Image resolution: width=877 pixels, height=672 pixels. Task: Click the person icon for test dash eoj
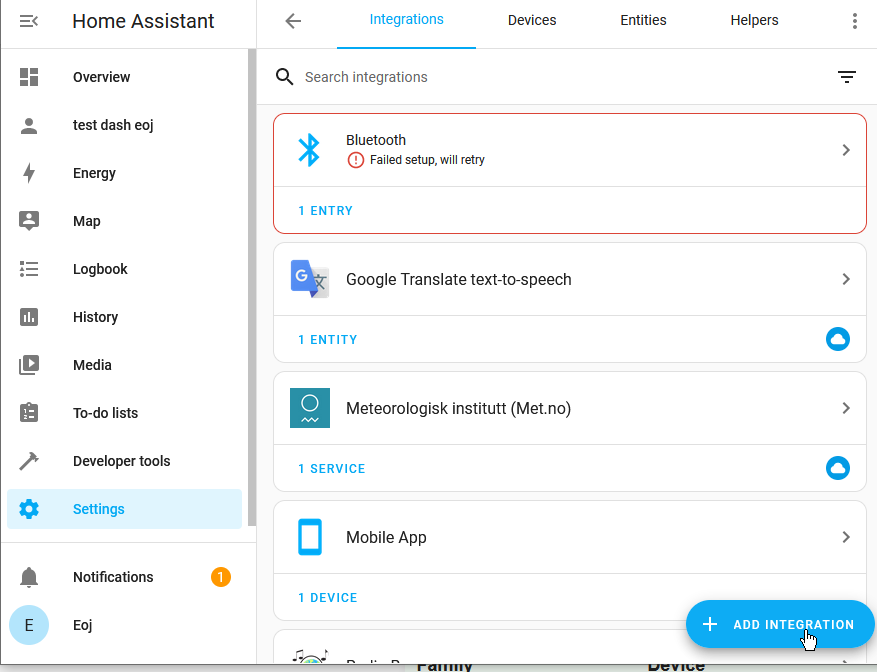(29, 125)
